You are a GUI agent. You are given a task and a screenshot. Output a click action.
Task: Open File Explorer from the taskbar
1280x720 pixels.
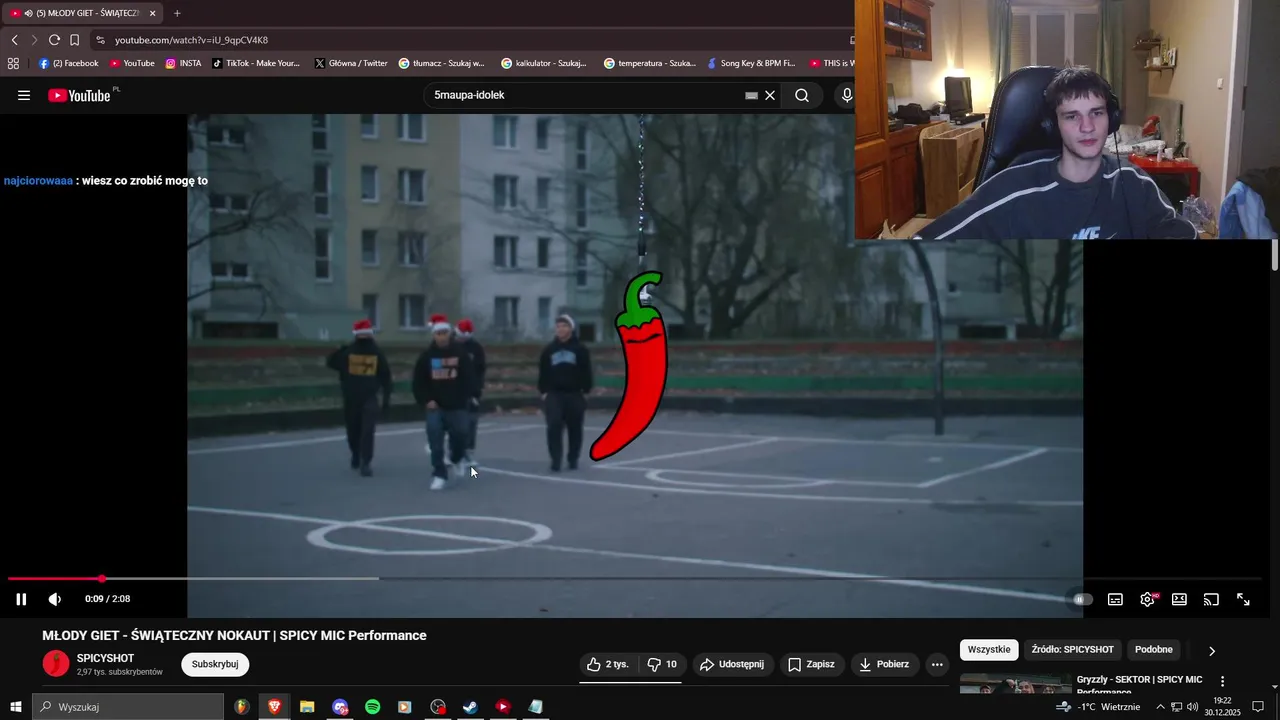307,707
